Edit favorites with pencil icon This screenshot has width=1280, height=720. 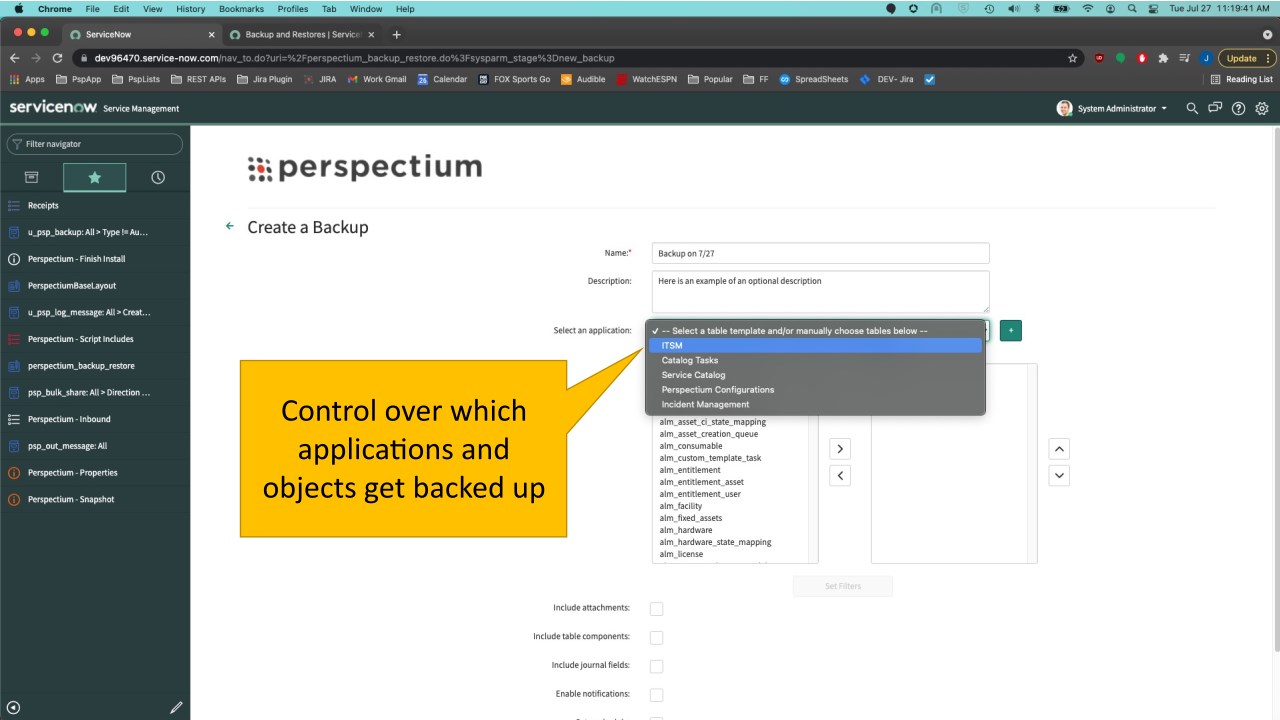pos(176,707)
